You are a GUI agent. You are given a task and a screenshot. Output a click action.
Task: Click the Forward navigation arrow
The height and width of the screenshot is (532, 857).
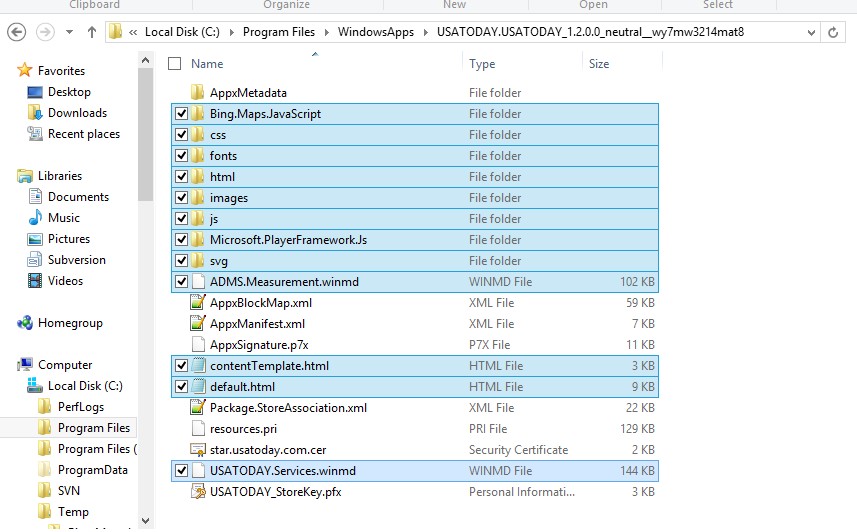45,32
